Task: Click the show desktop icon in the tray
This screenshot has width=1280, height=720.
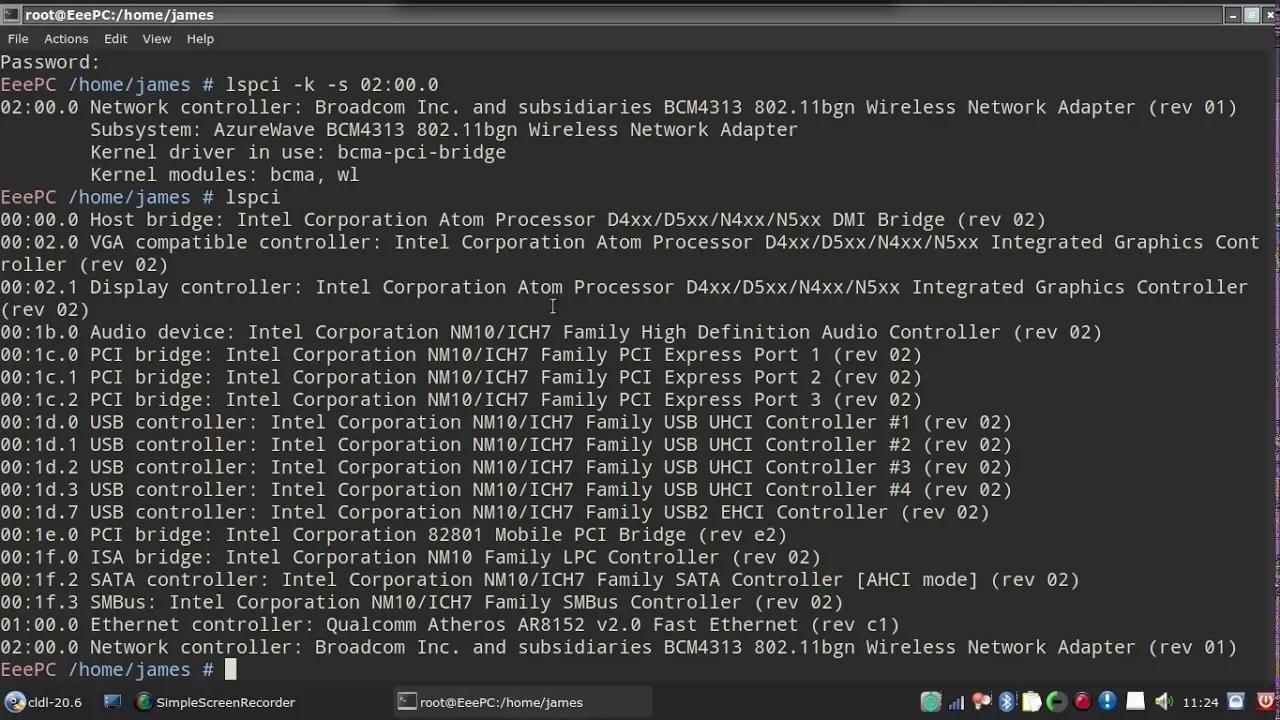Action: pos(1134,701)
